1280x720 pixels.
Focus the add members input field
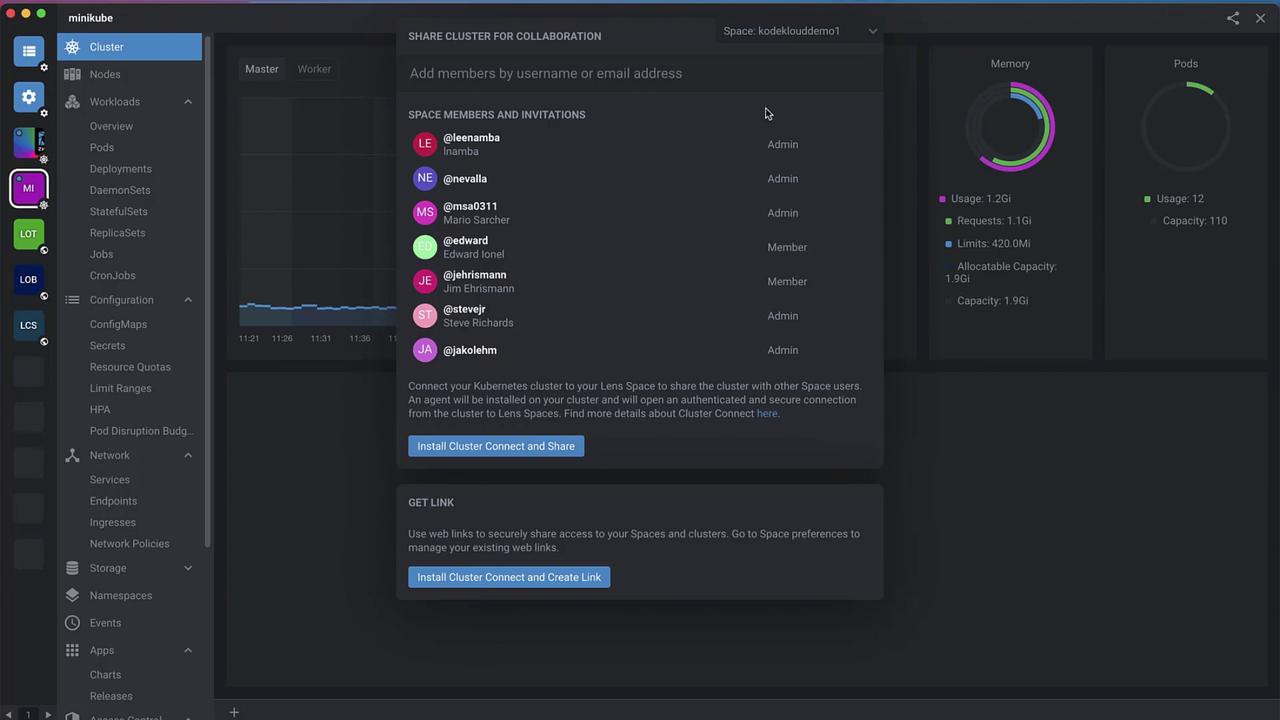tap(640, 73)
